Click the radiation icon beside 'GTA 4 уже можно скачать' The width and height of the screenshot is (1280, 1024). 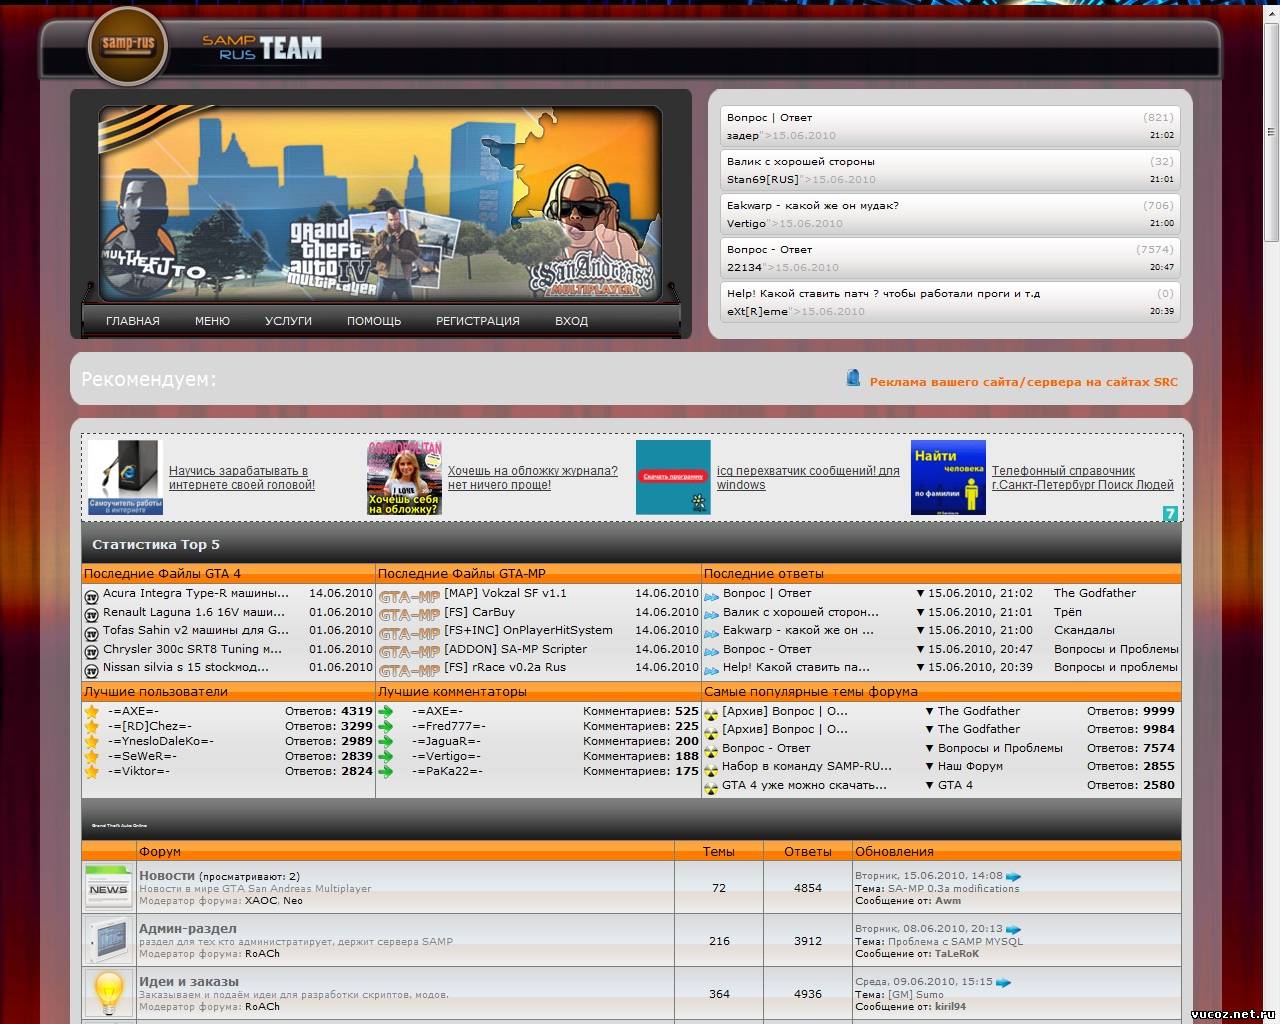[x=711, y=788]
